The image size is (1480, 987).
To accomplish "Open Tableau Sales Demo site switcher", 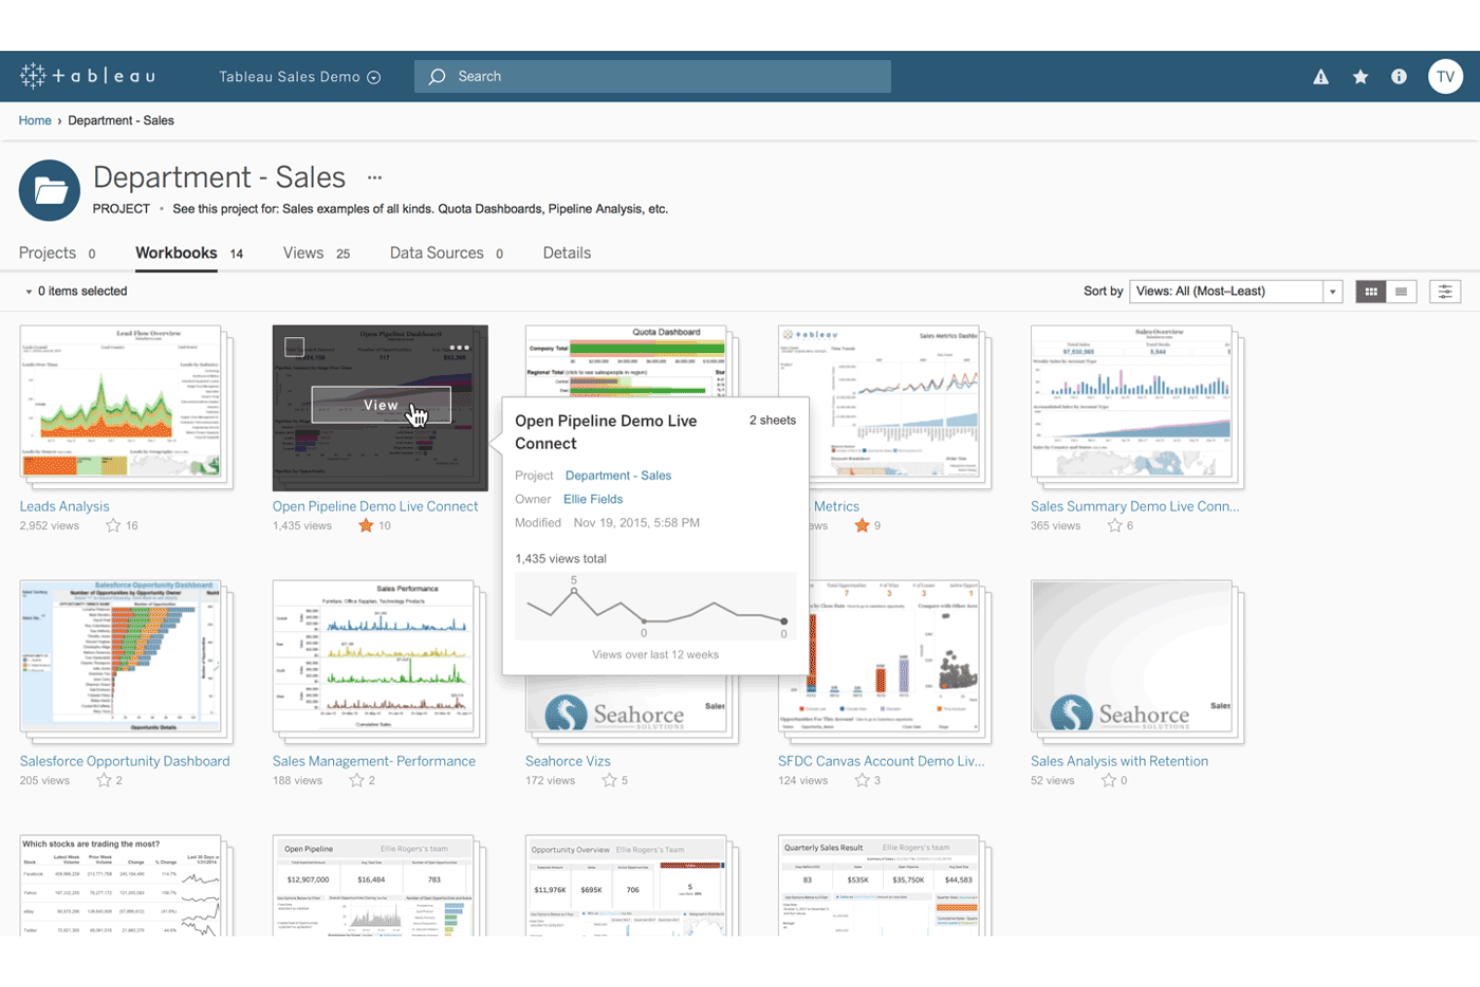I will tap(300, 77).
